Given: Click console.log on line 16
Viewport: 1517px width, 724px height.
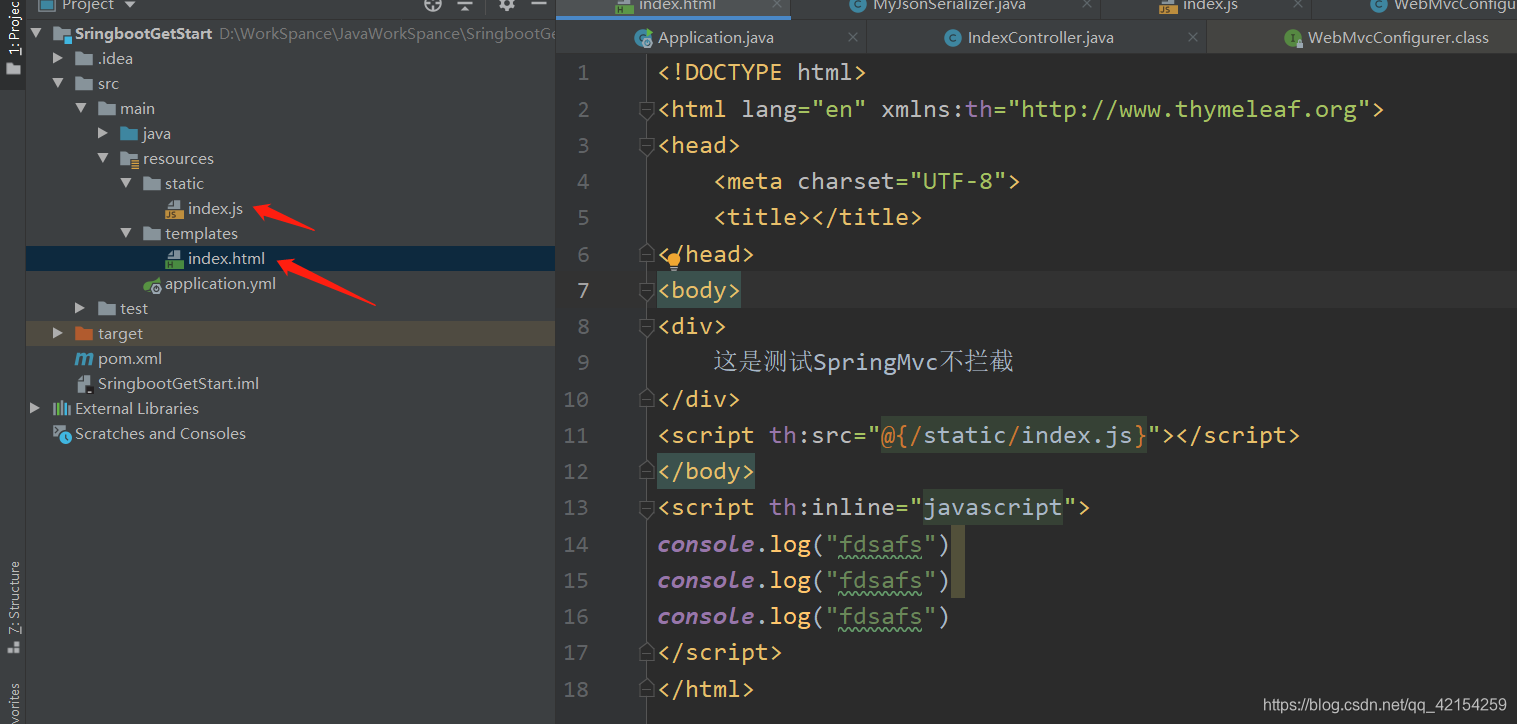Looking at the screenshot, I should [733, 617].
